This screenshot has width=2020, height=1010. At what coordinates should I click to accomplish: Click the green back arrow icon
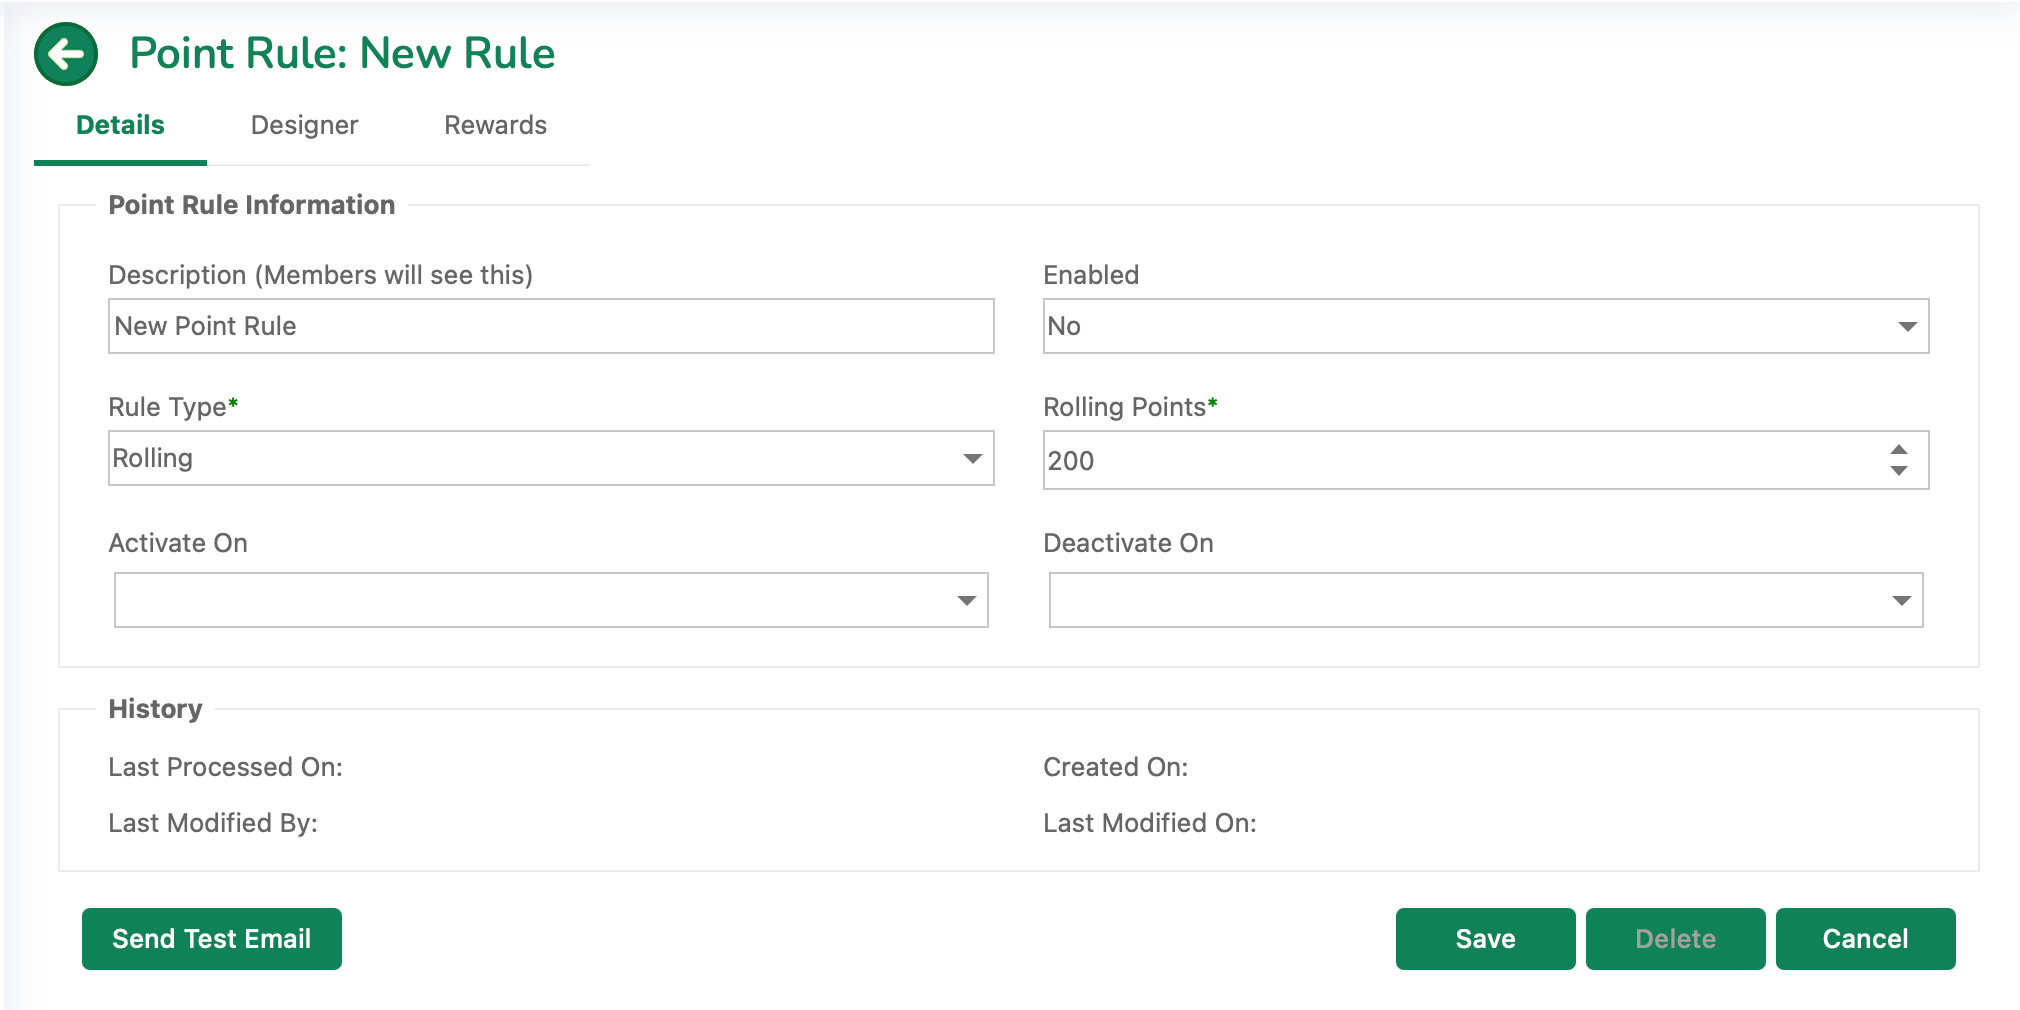click(x=66, y=54)
